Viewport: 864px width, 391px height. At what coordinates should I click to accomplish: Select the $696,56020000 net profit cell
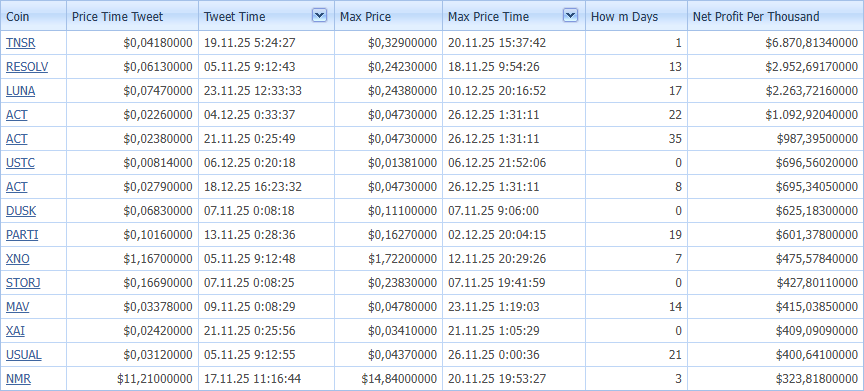(776, 163)
